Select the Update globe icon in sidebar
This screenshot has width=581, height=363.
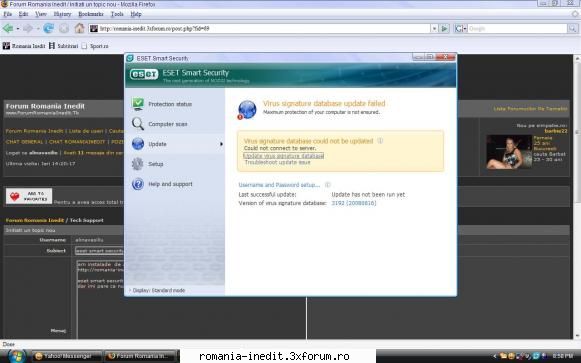pyautogui.click(x=138, y=144)
